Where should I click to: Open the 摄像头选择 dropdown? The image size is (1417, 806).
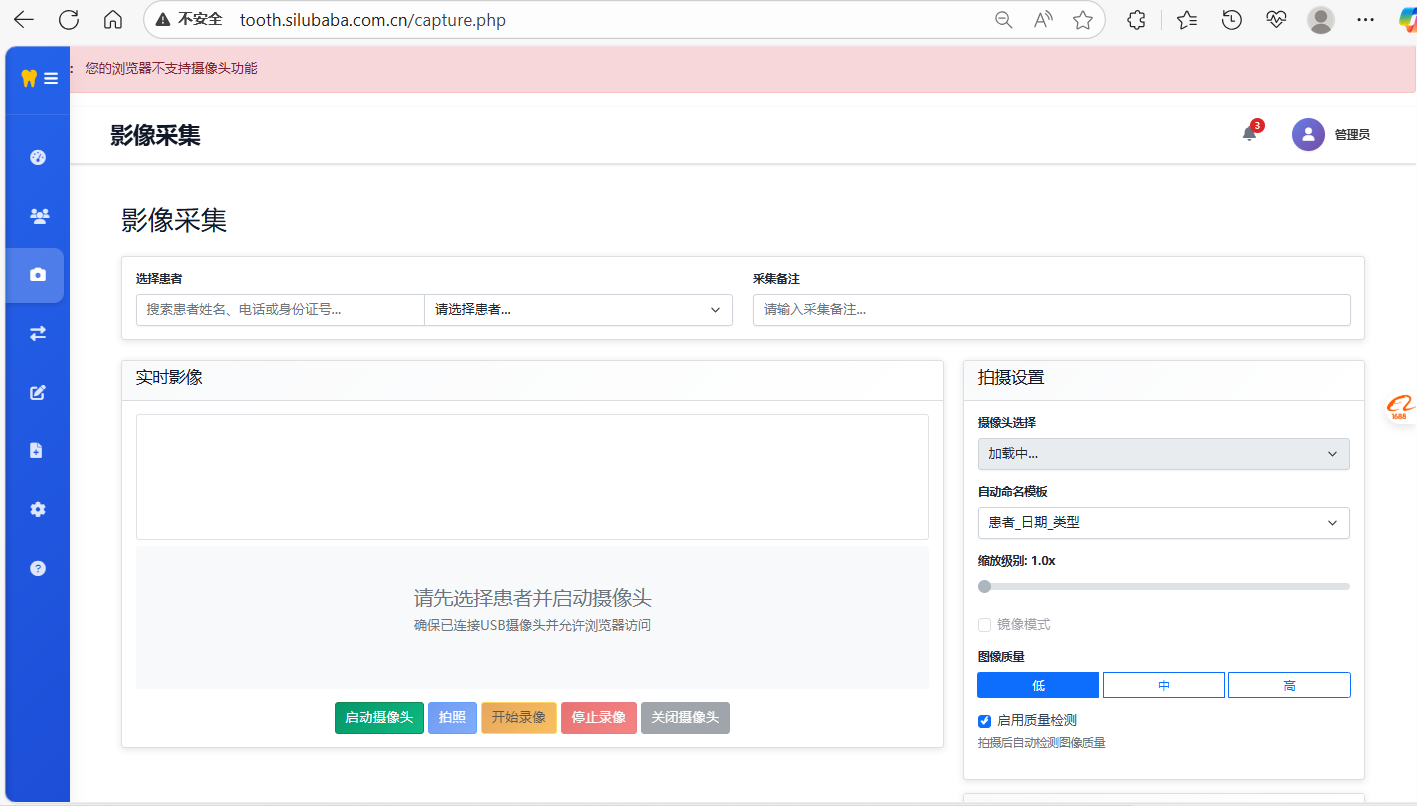tap(1163, 454)
